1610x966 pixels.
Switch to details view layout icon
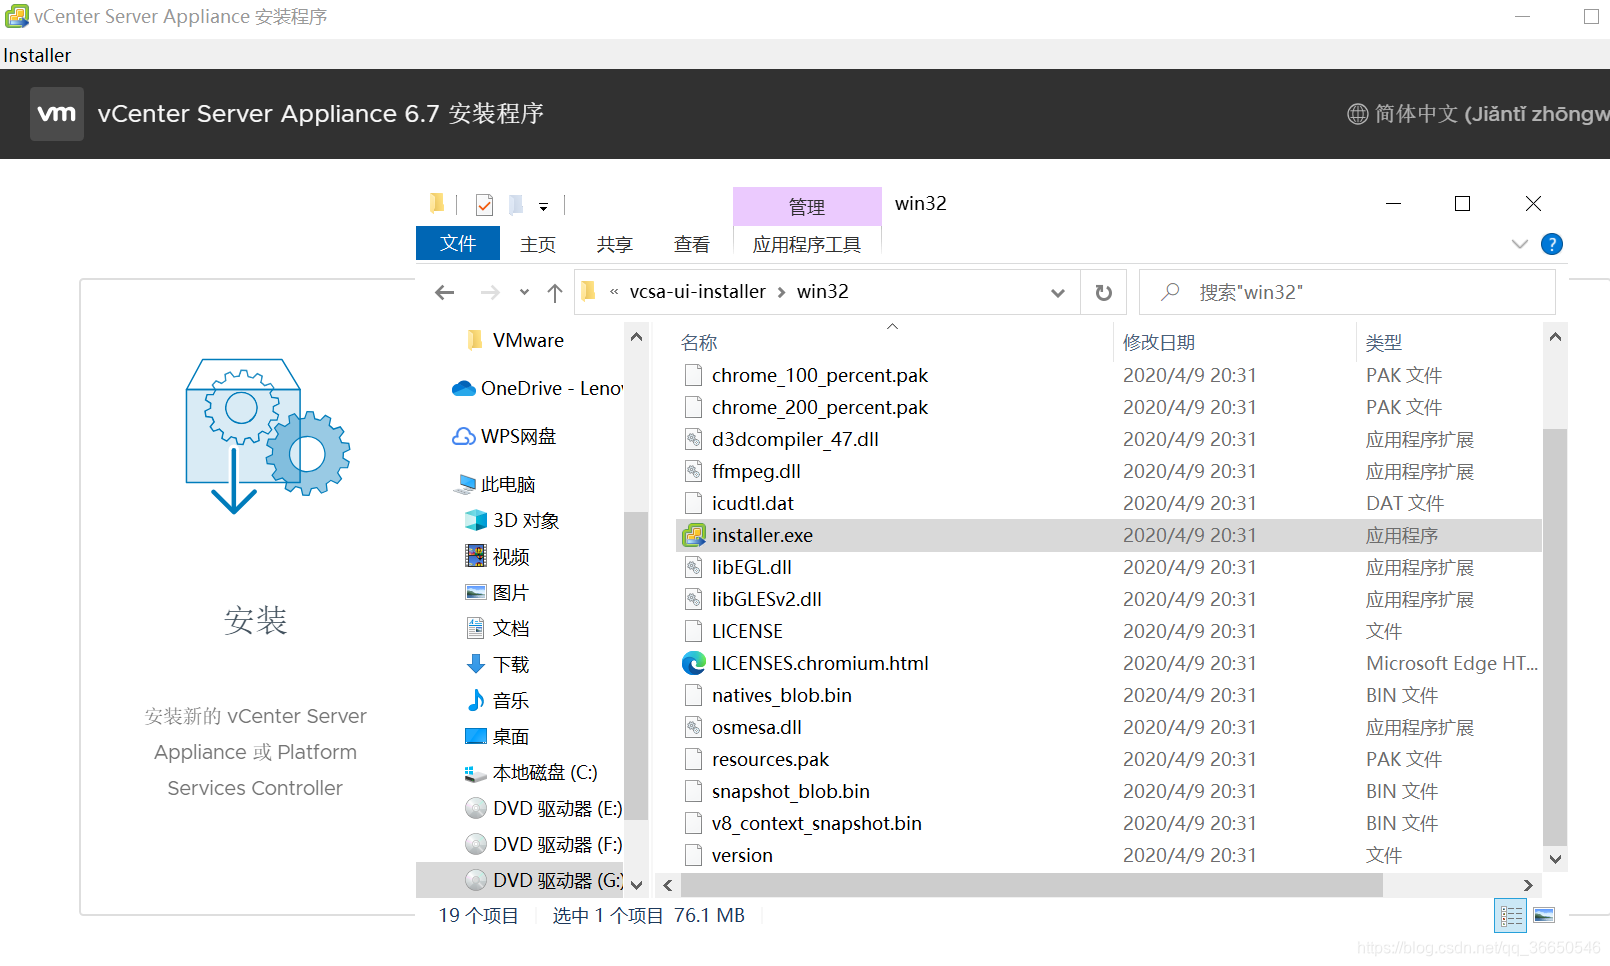[1511, 915]
